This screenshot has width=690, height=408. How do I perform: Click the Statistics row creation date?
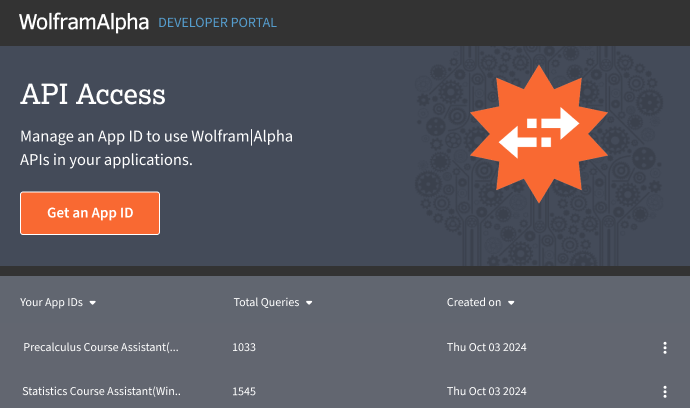tap(486, 392)
